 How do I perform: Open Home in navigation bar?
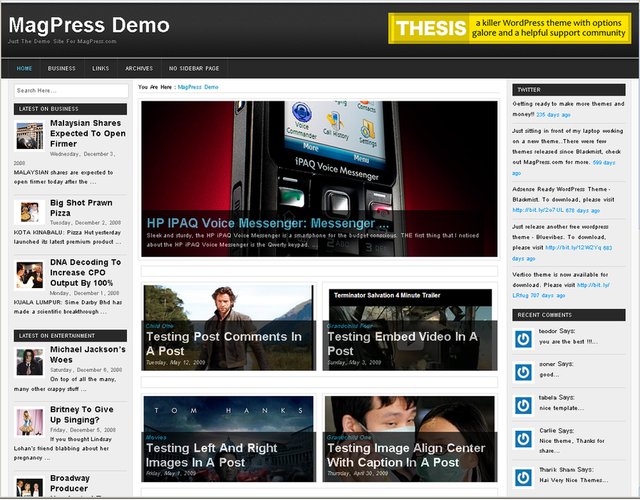pyautogui.click(x=24, y=68)
